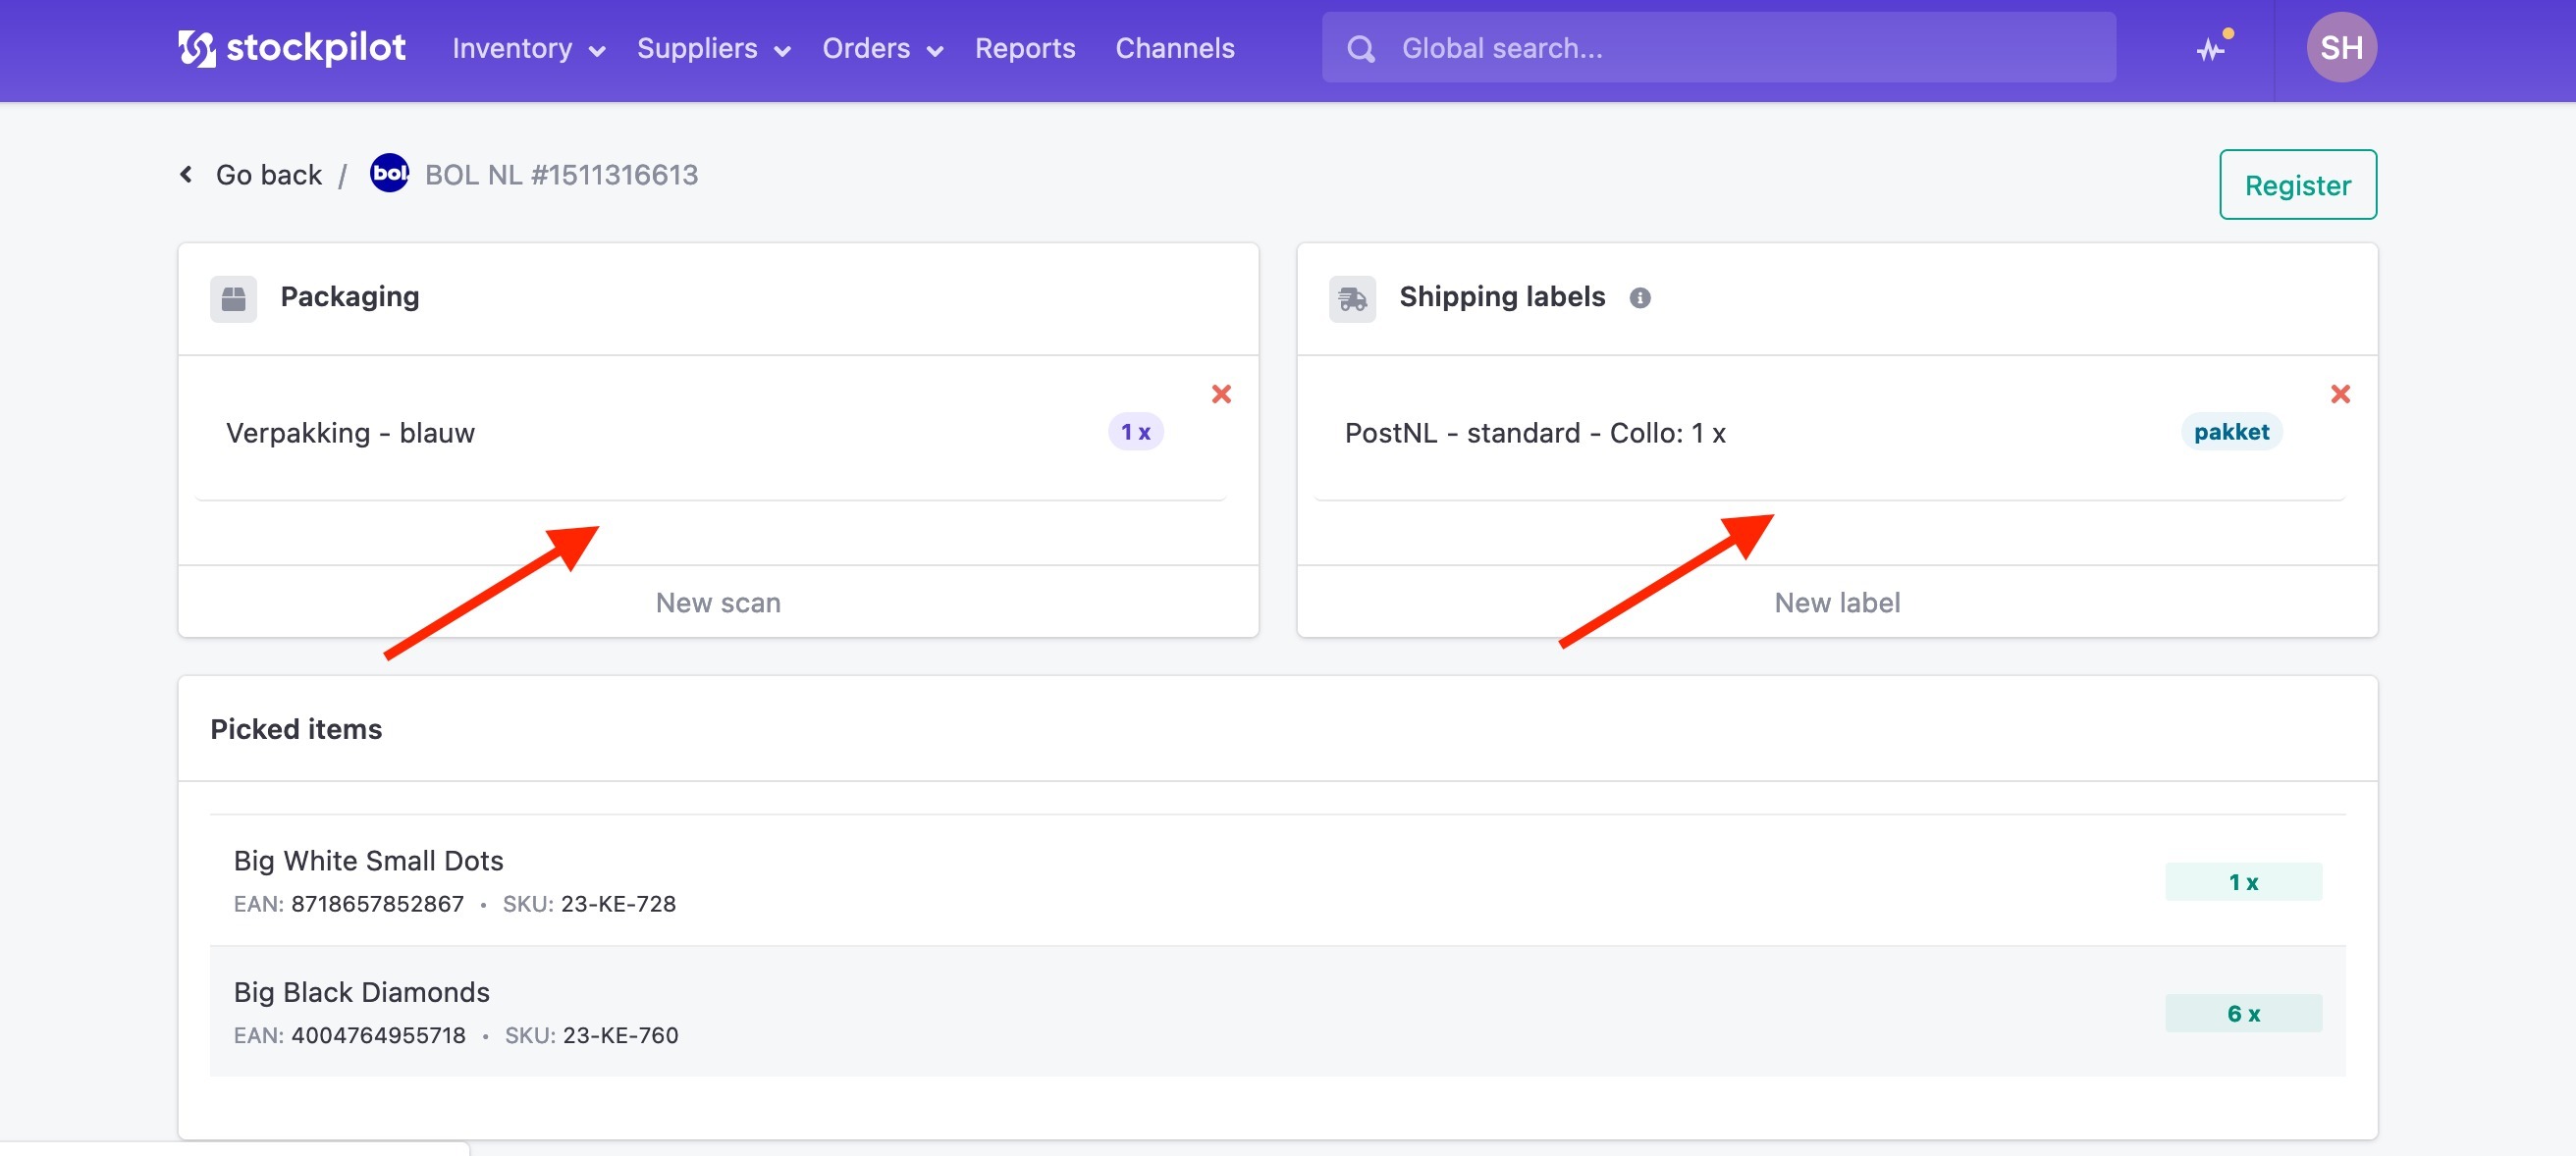Click the New scan button
This screenshot has height=1156, width=2576.
click(x=718, y=602)
